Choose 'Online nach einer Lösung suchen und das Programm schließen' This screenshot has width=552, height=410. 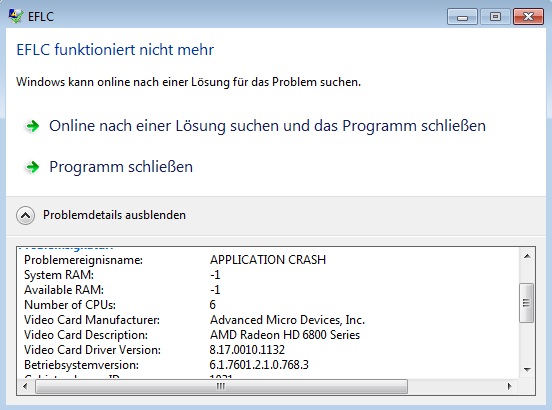tap(267, 126)
